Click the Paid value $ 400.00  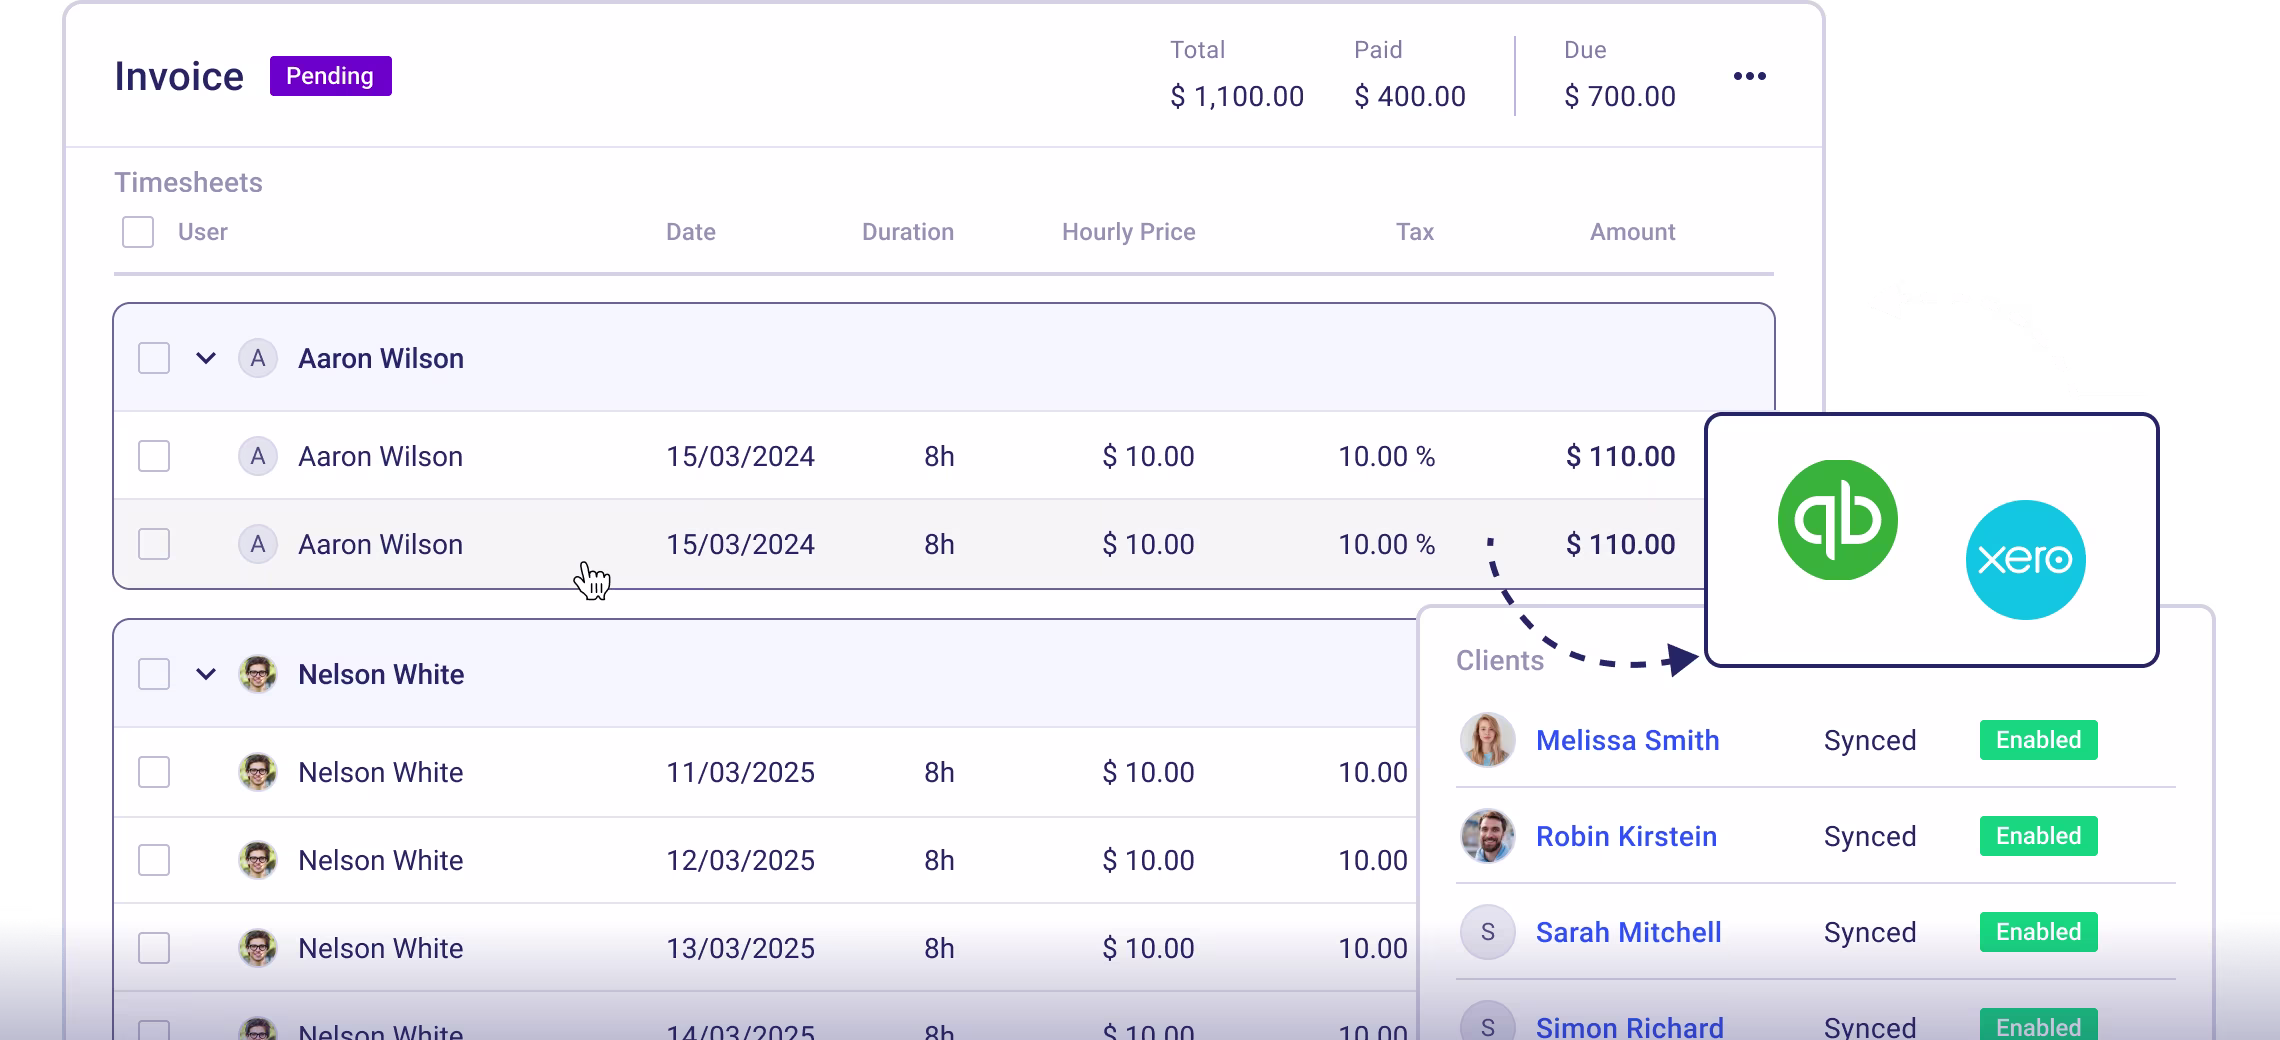1410,96
